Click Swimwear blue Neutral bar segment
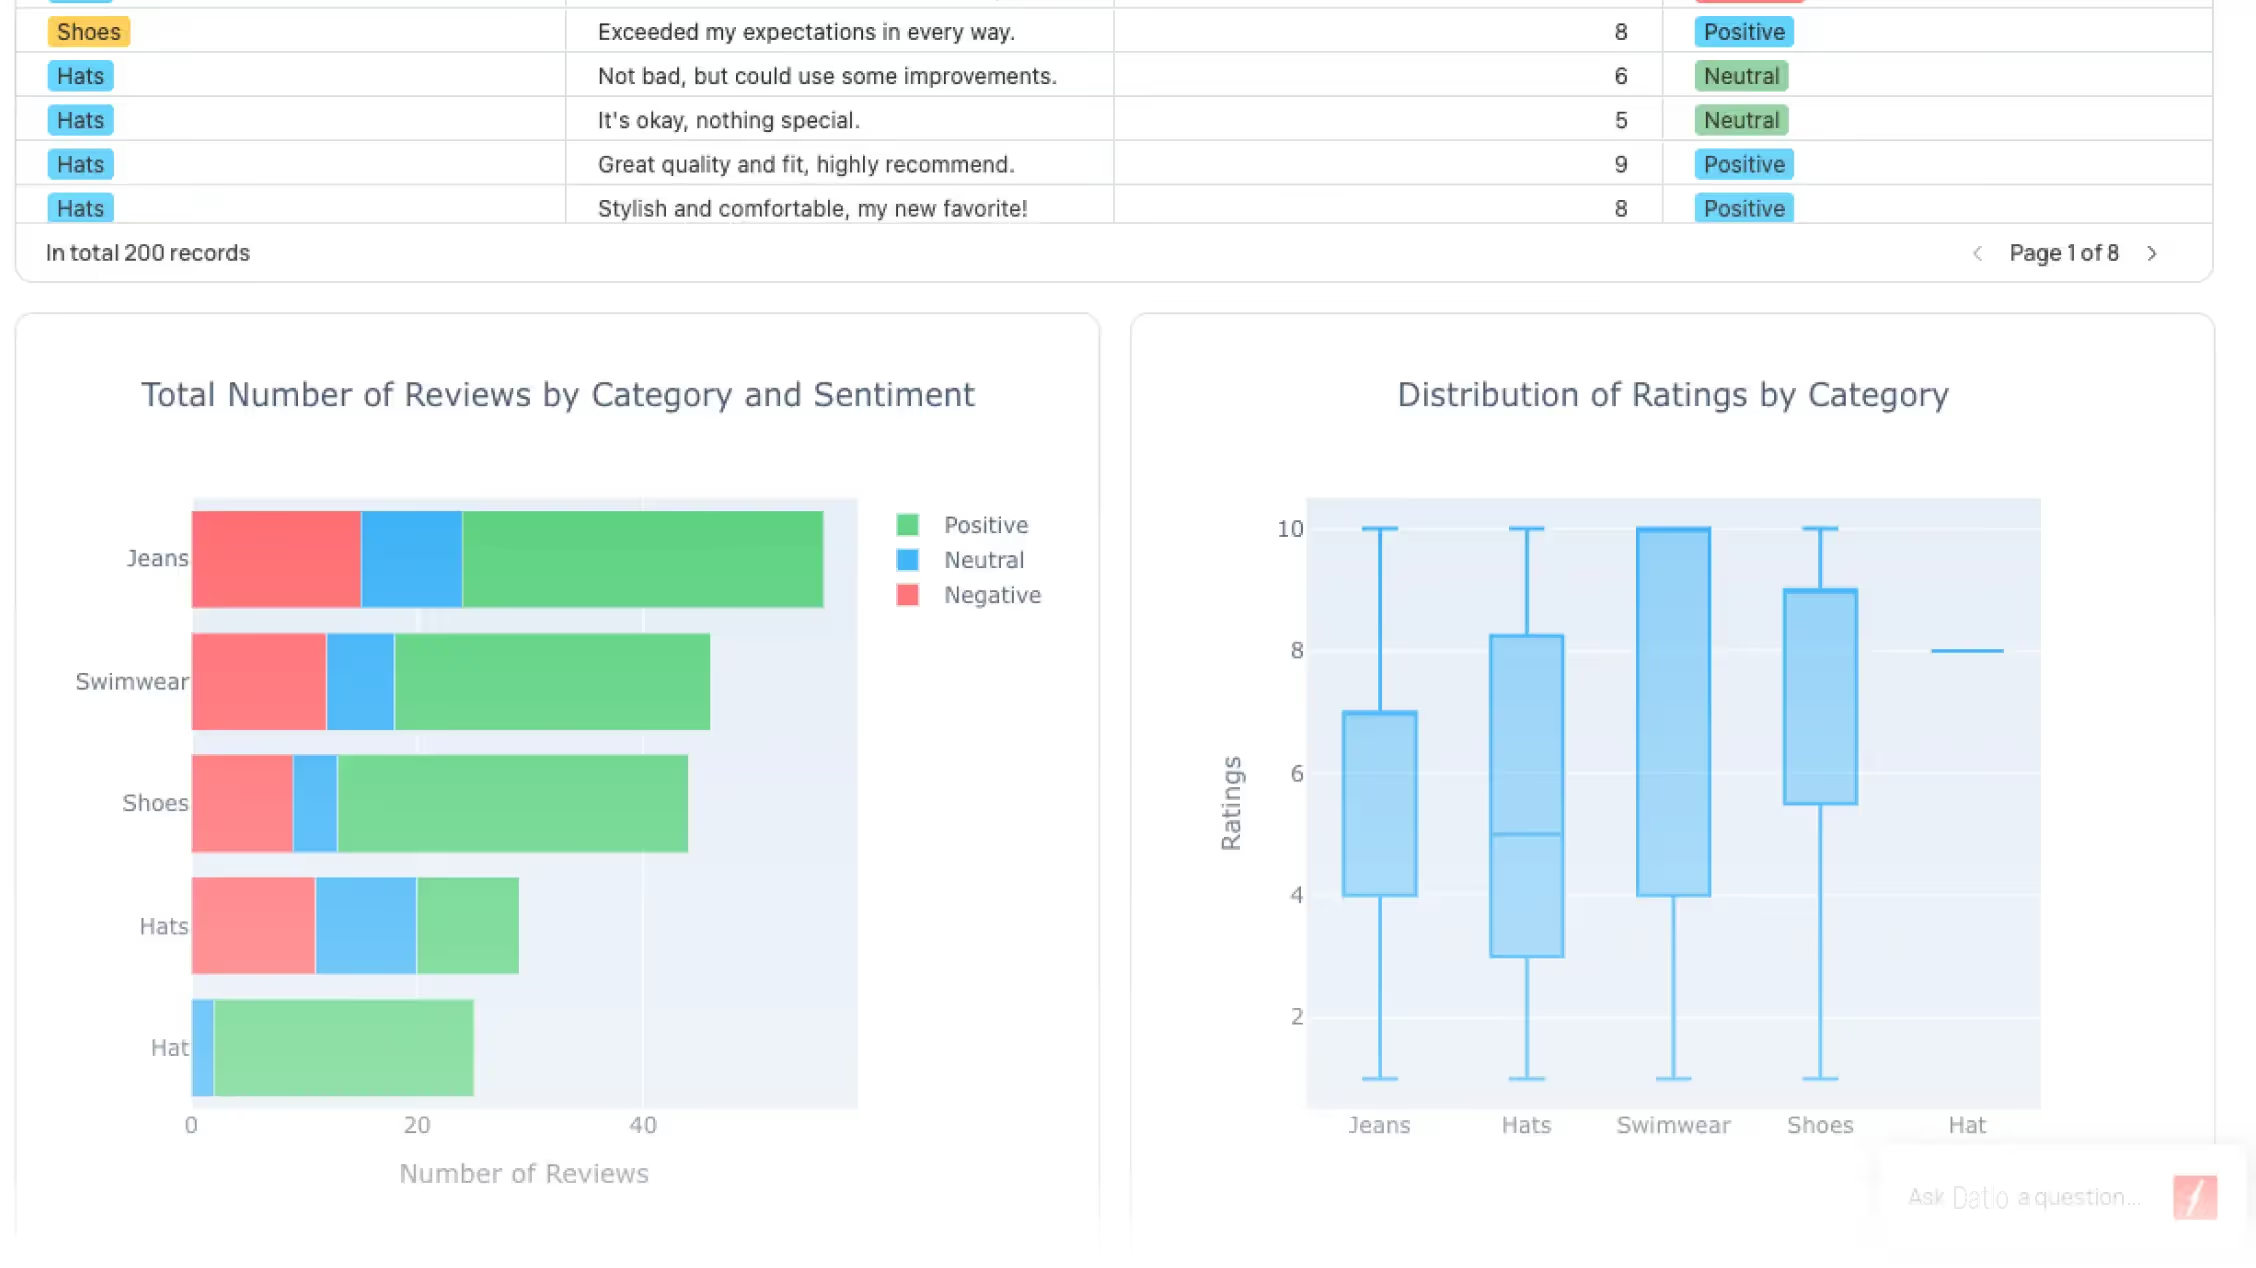The height and width of the screenshot is (1268, 2256). pos(360,681)
